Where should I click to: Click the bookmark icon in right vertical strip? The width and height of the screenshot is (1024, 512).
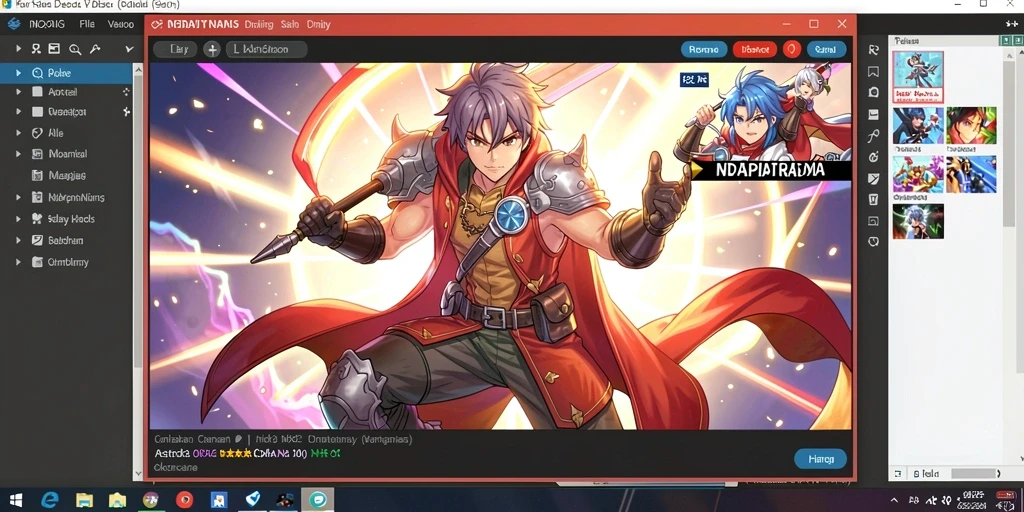(874, 72)
